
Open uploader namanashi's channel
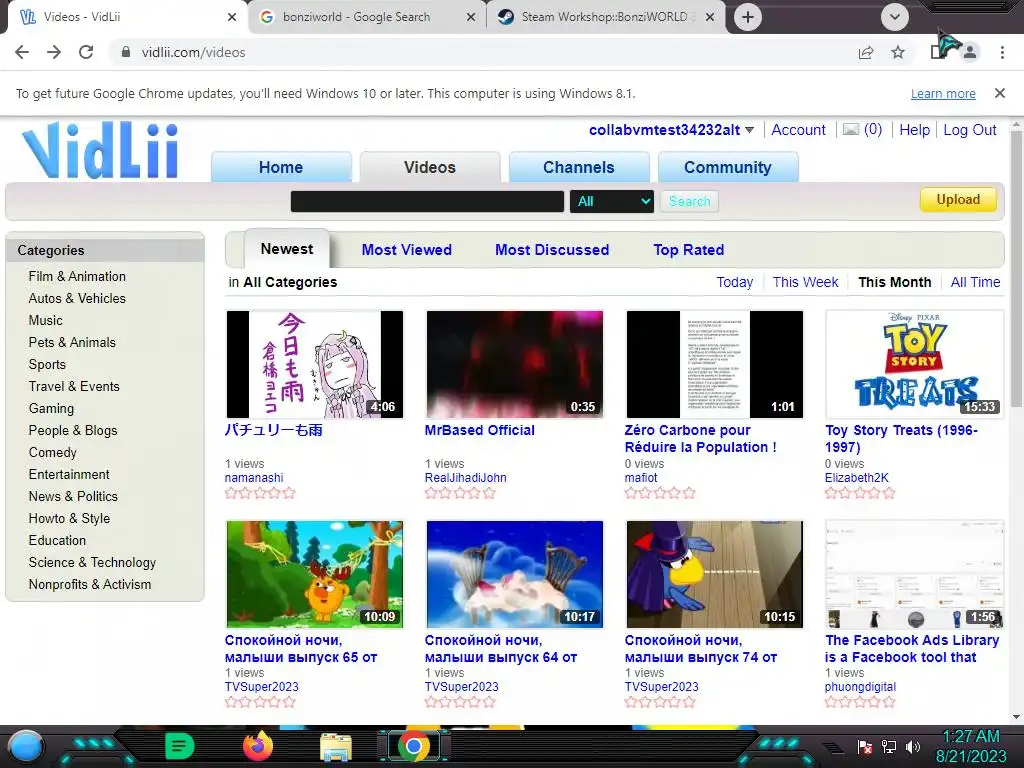click(x=254, y=477)
